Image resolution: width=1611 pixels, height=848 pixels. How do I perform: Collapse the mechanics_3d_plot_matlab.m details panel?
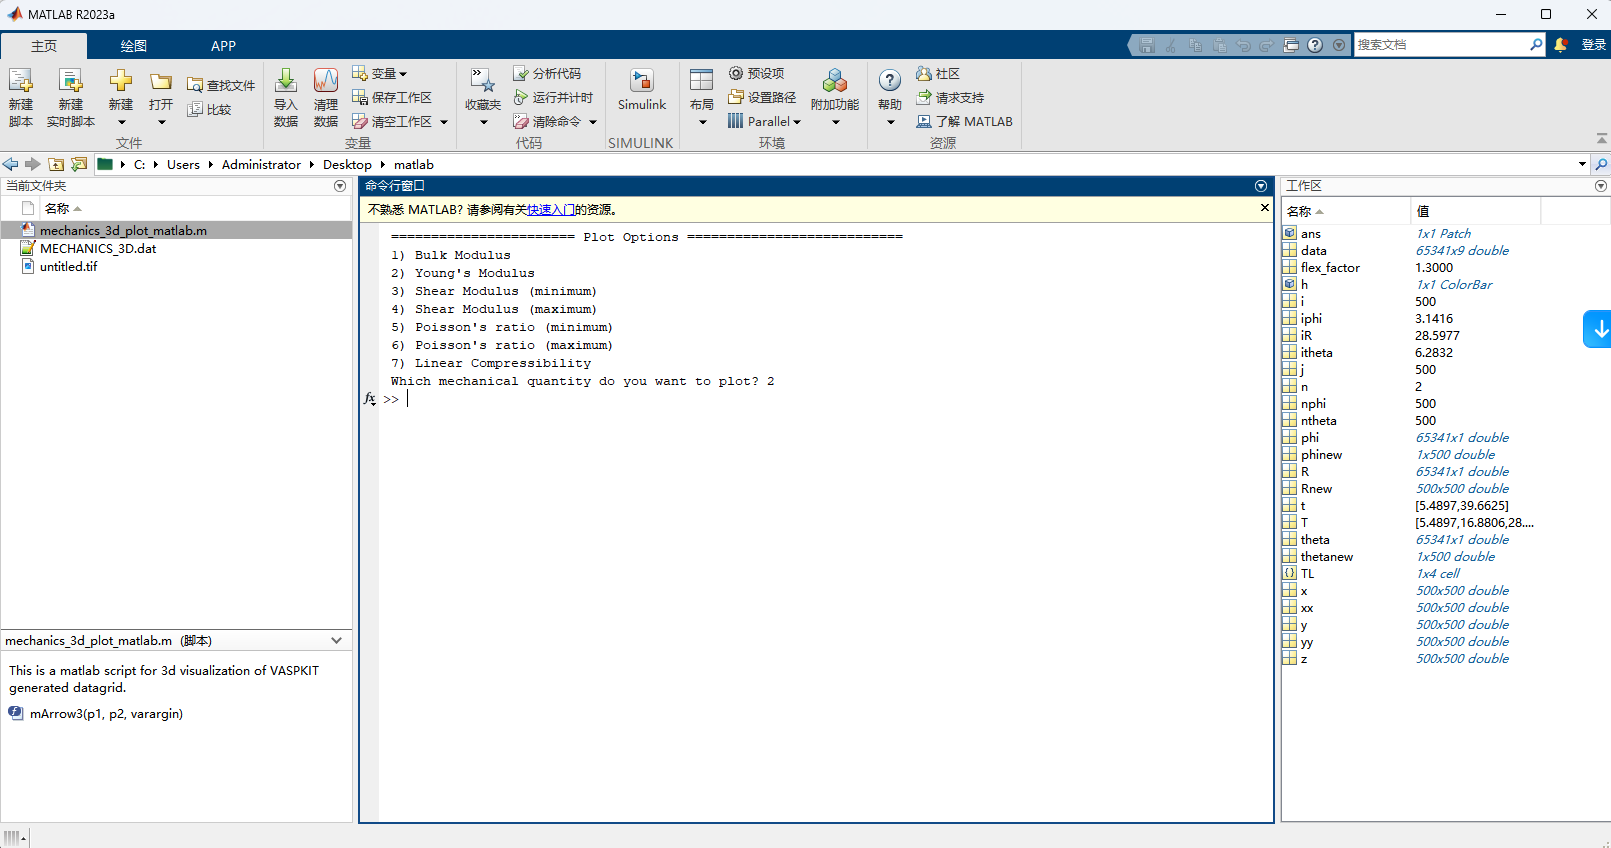336,641
